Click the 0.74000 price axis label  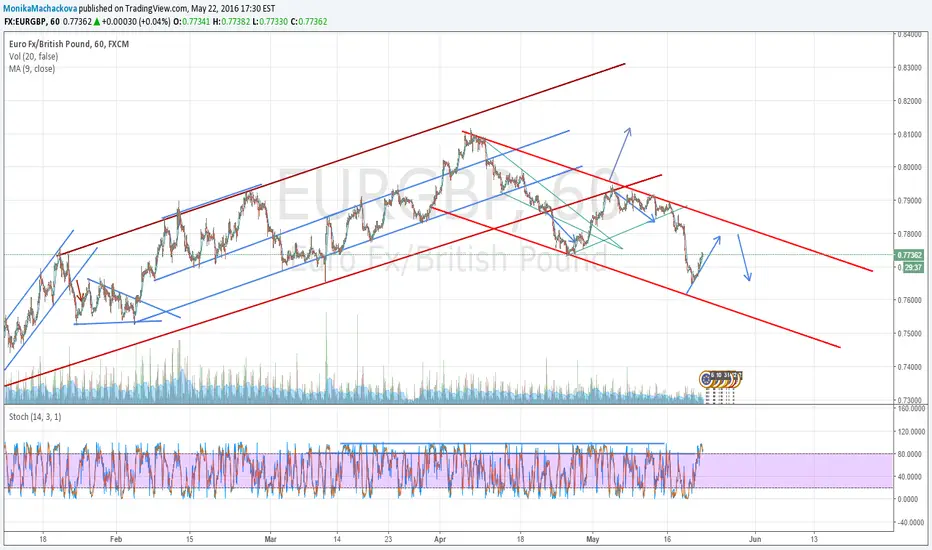(x=911, y=367)
